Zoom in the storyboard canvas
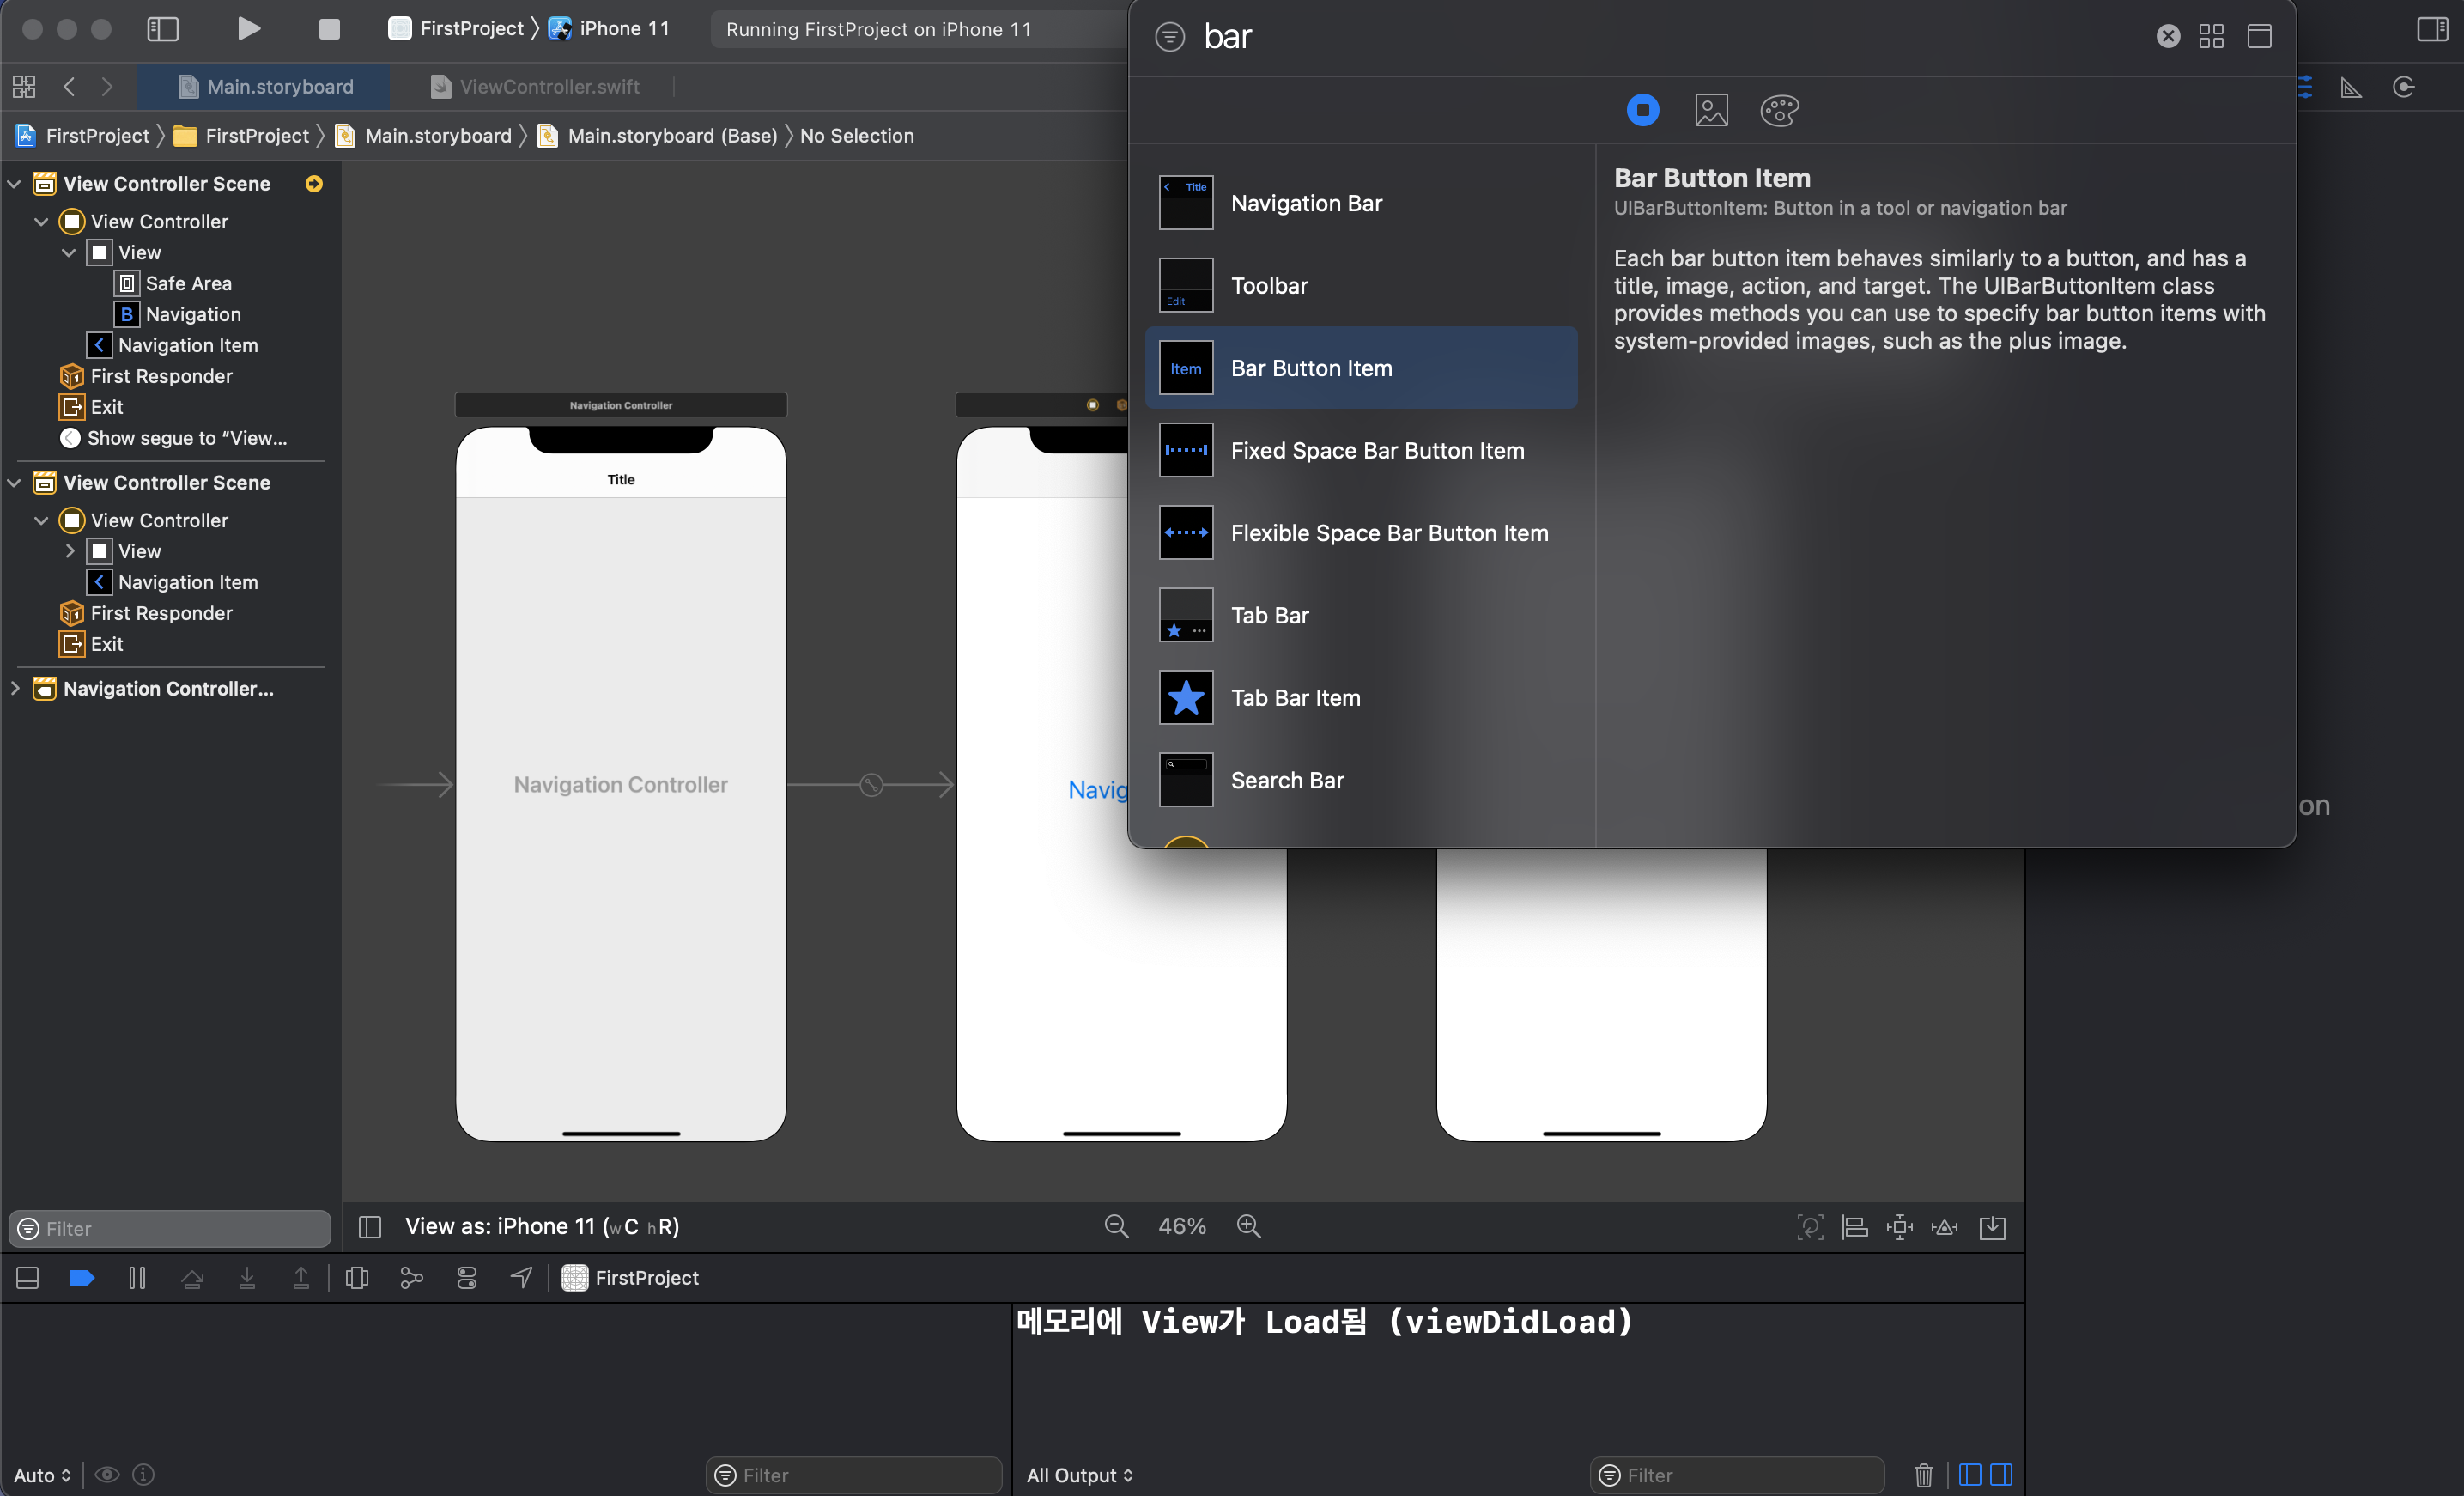The image size is (2464, 1496). 1248,1226
